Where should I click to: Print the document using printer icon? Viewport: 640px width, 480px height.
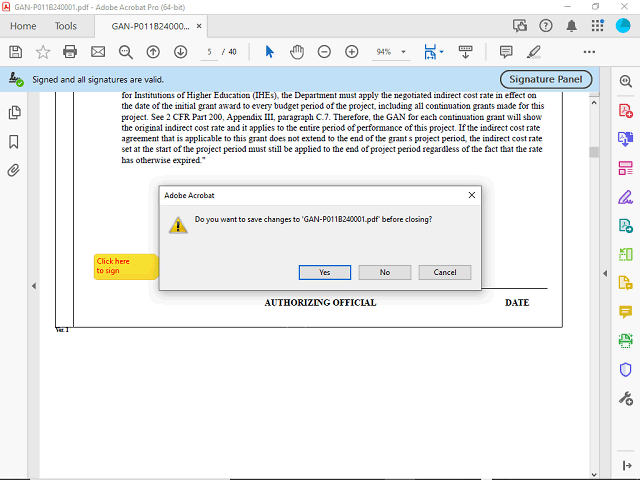click(x=70, y=52)
